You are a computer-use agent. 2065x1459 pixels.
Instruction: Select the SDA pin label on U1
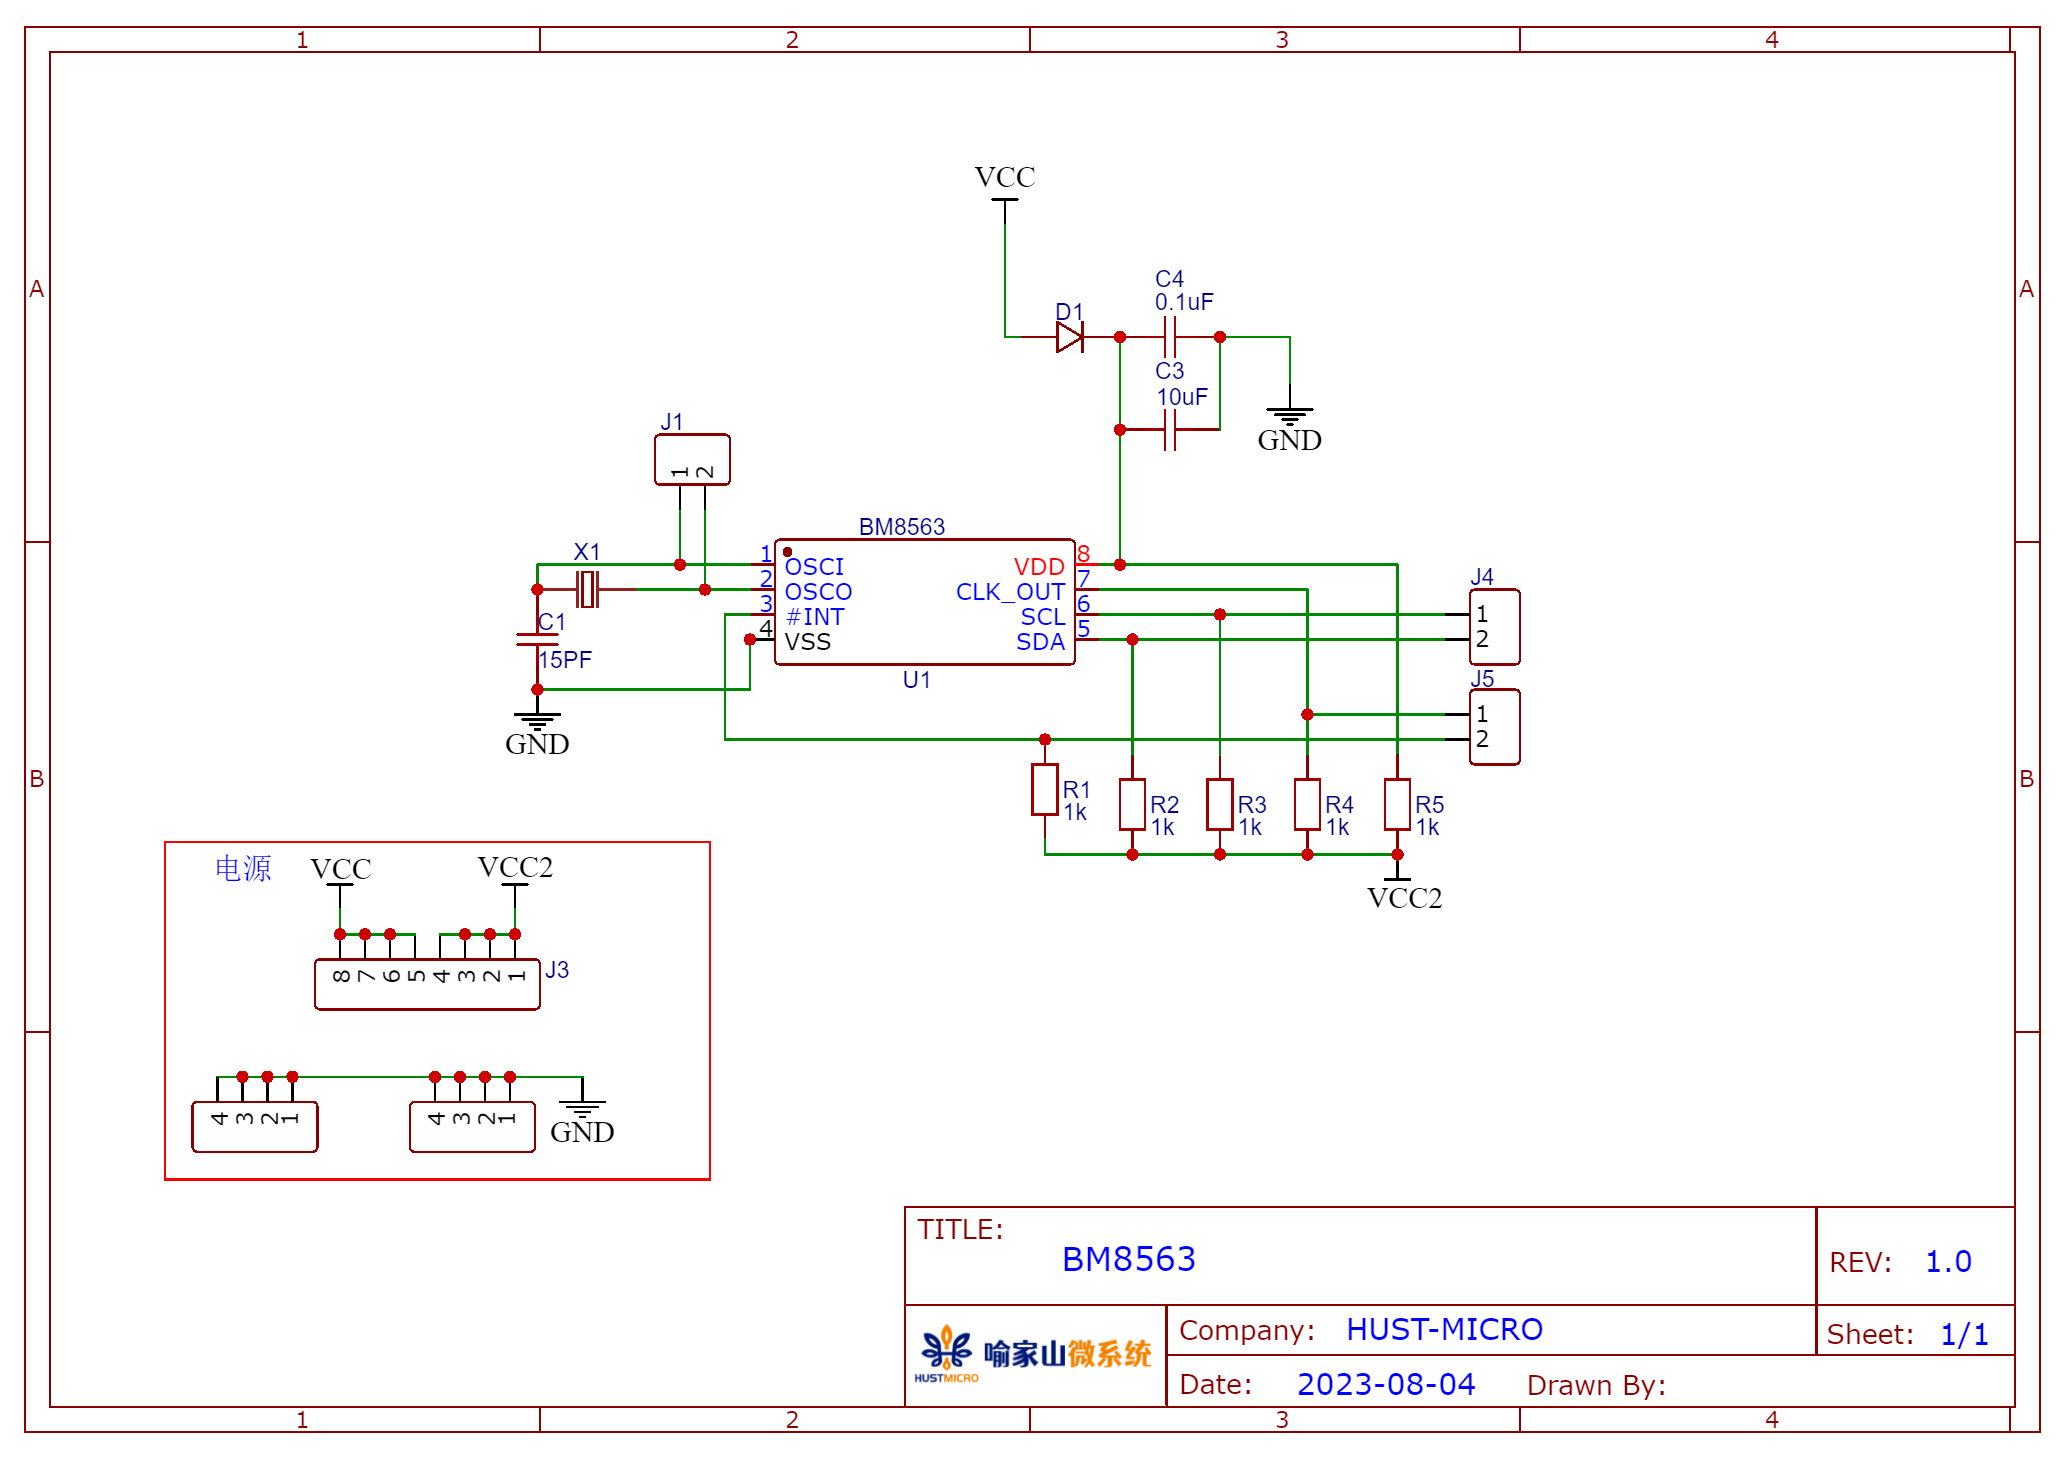[1041, 642]
